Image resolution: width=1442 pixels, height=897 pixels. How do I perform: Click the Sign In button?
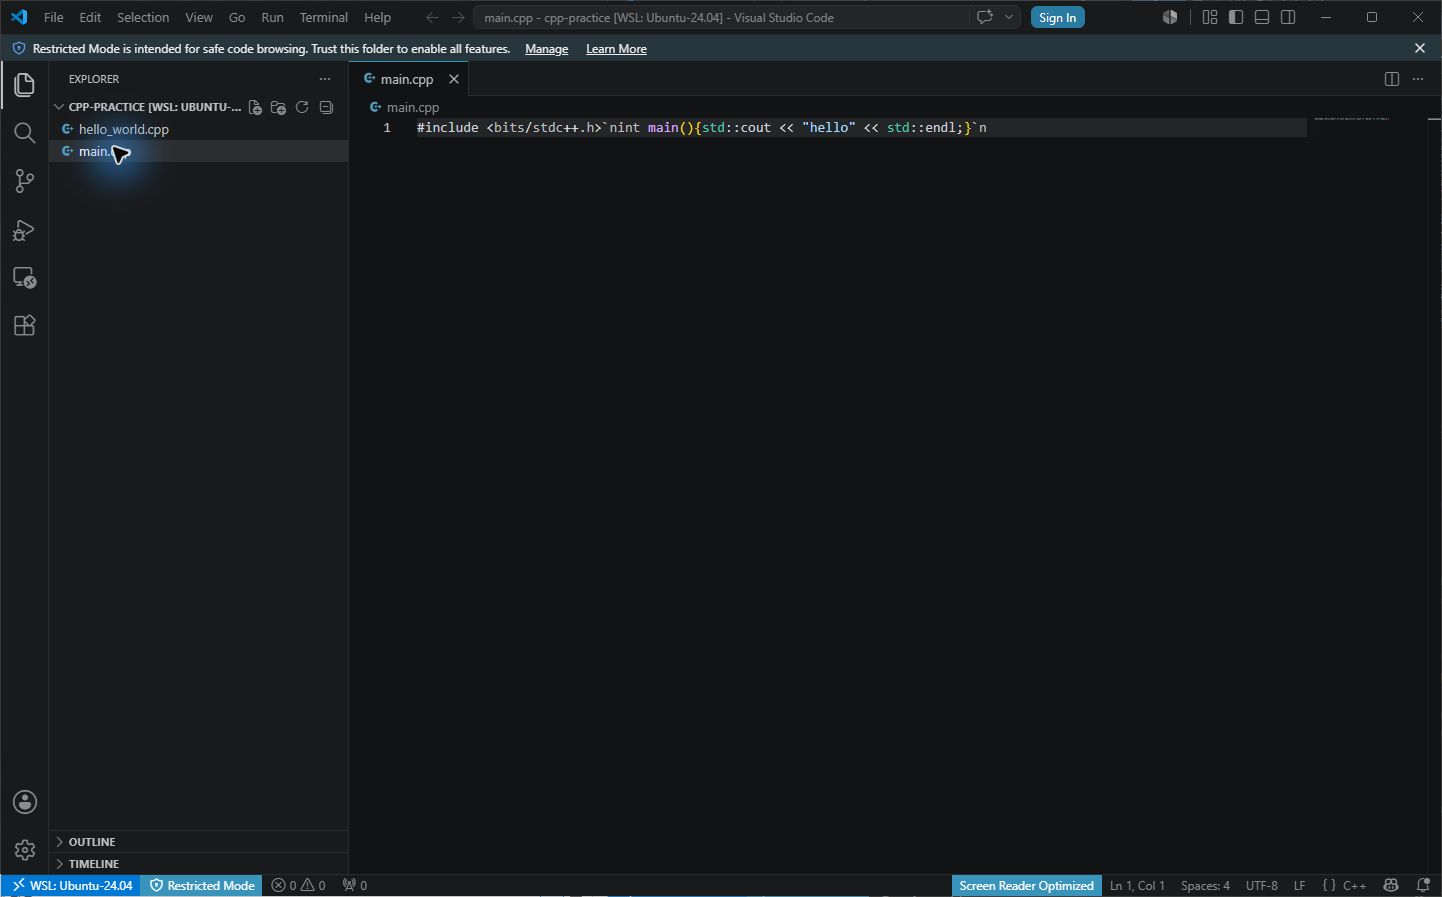1057,17
